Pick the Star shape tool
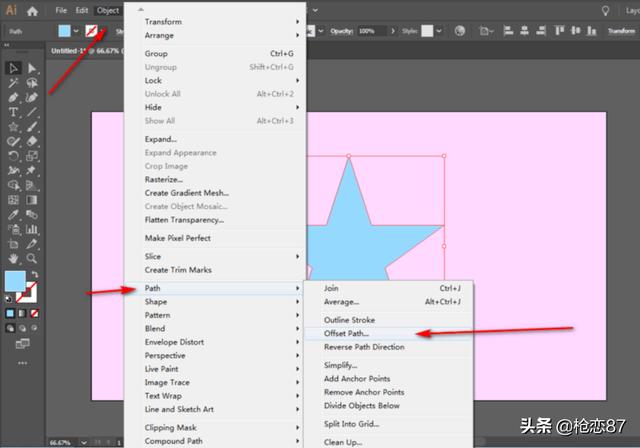The image size is (640, 448). coord(14,127)
